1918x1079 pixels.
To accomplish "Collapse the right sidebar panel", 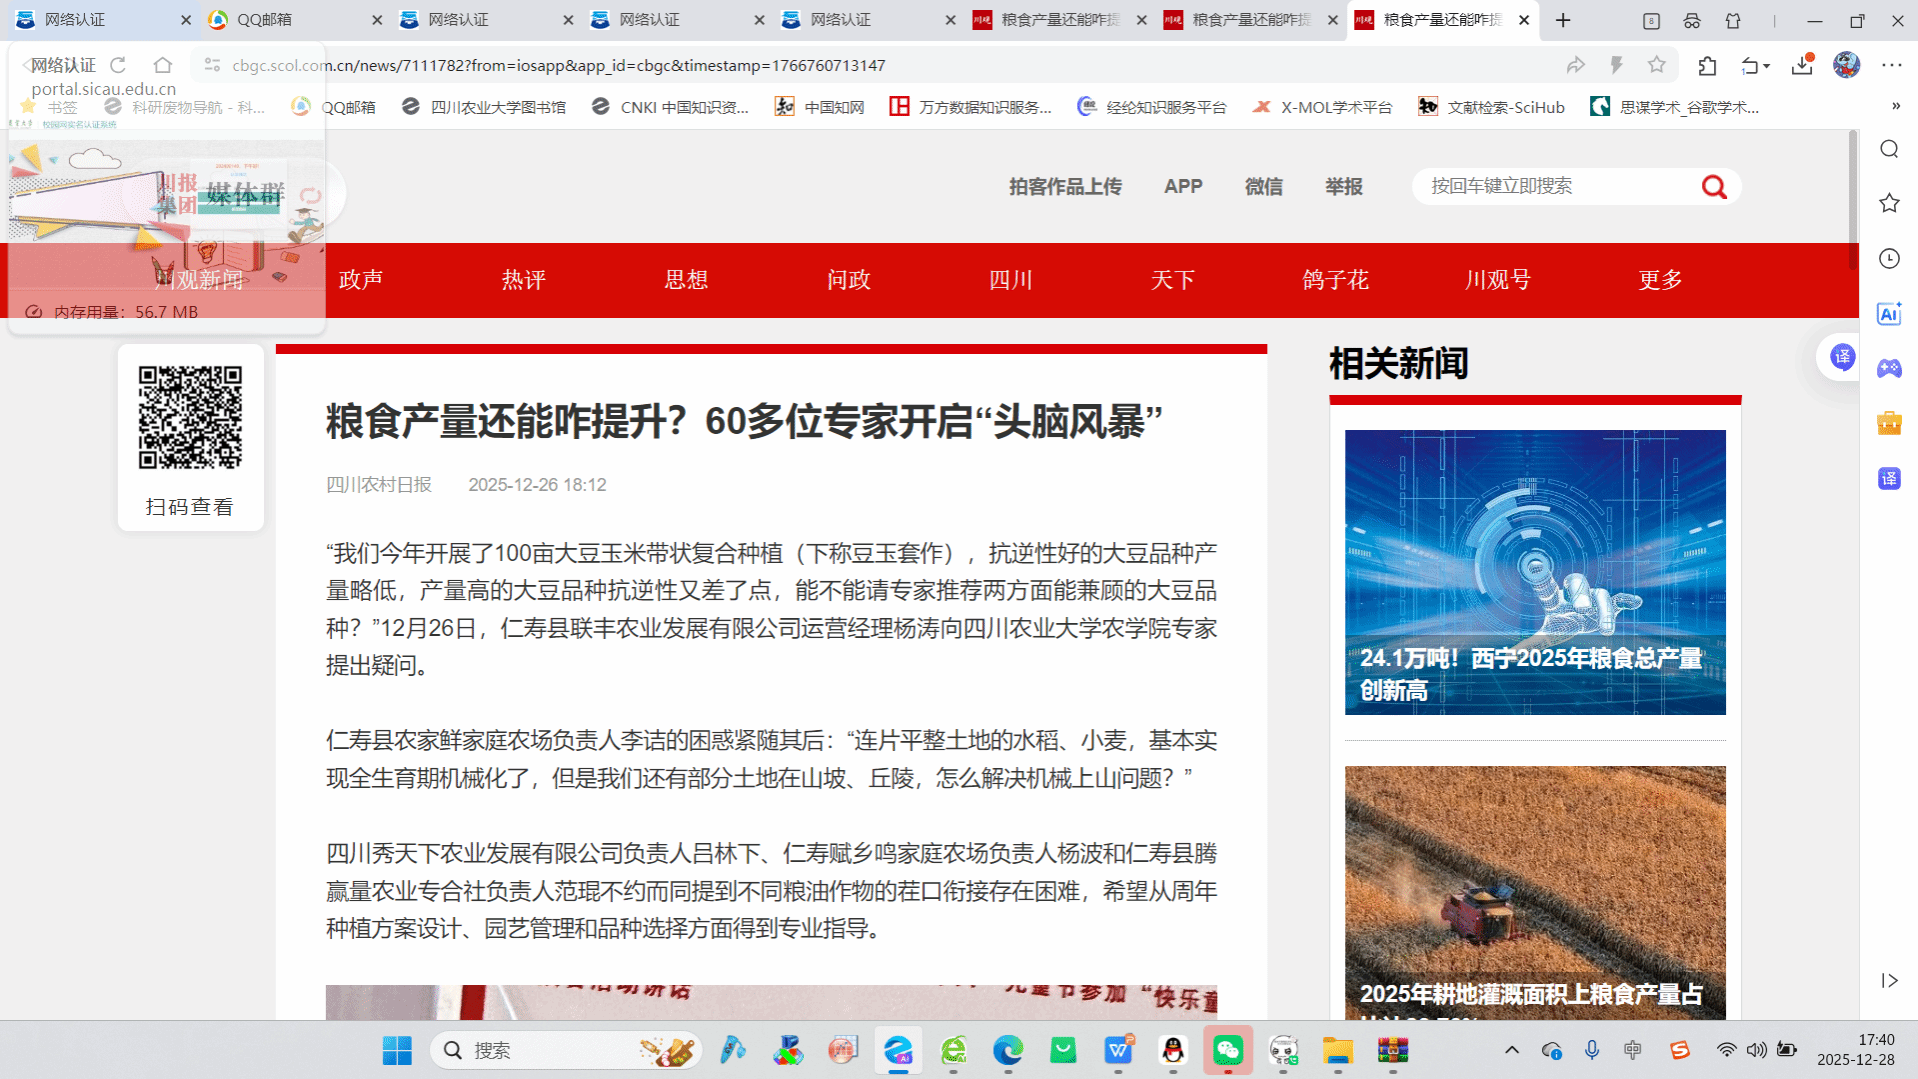I will (1888, 980).
